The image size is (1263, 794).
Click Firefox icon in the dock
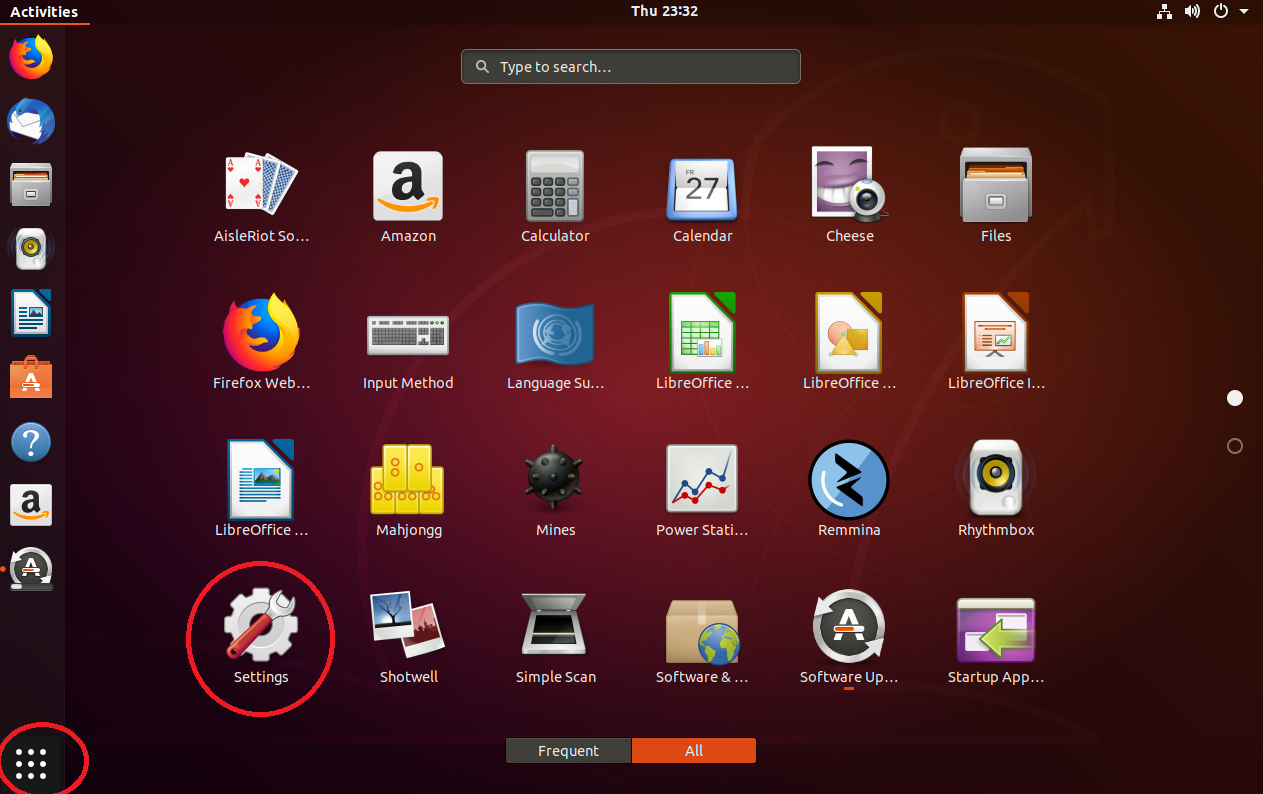(31, 57)
